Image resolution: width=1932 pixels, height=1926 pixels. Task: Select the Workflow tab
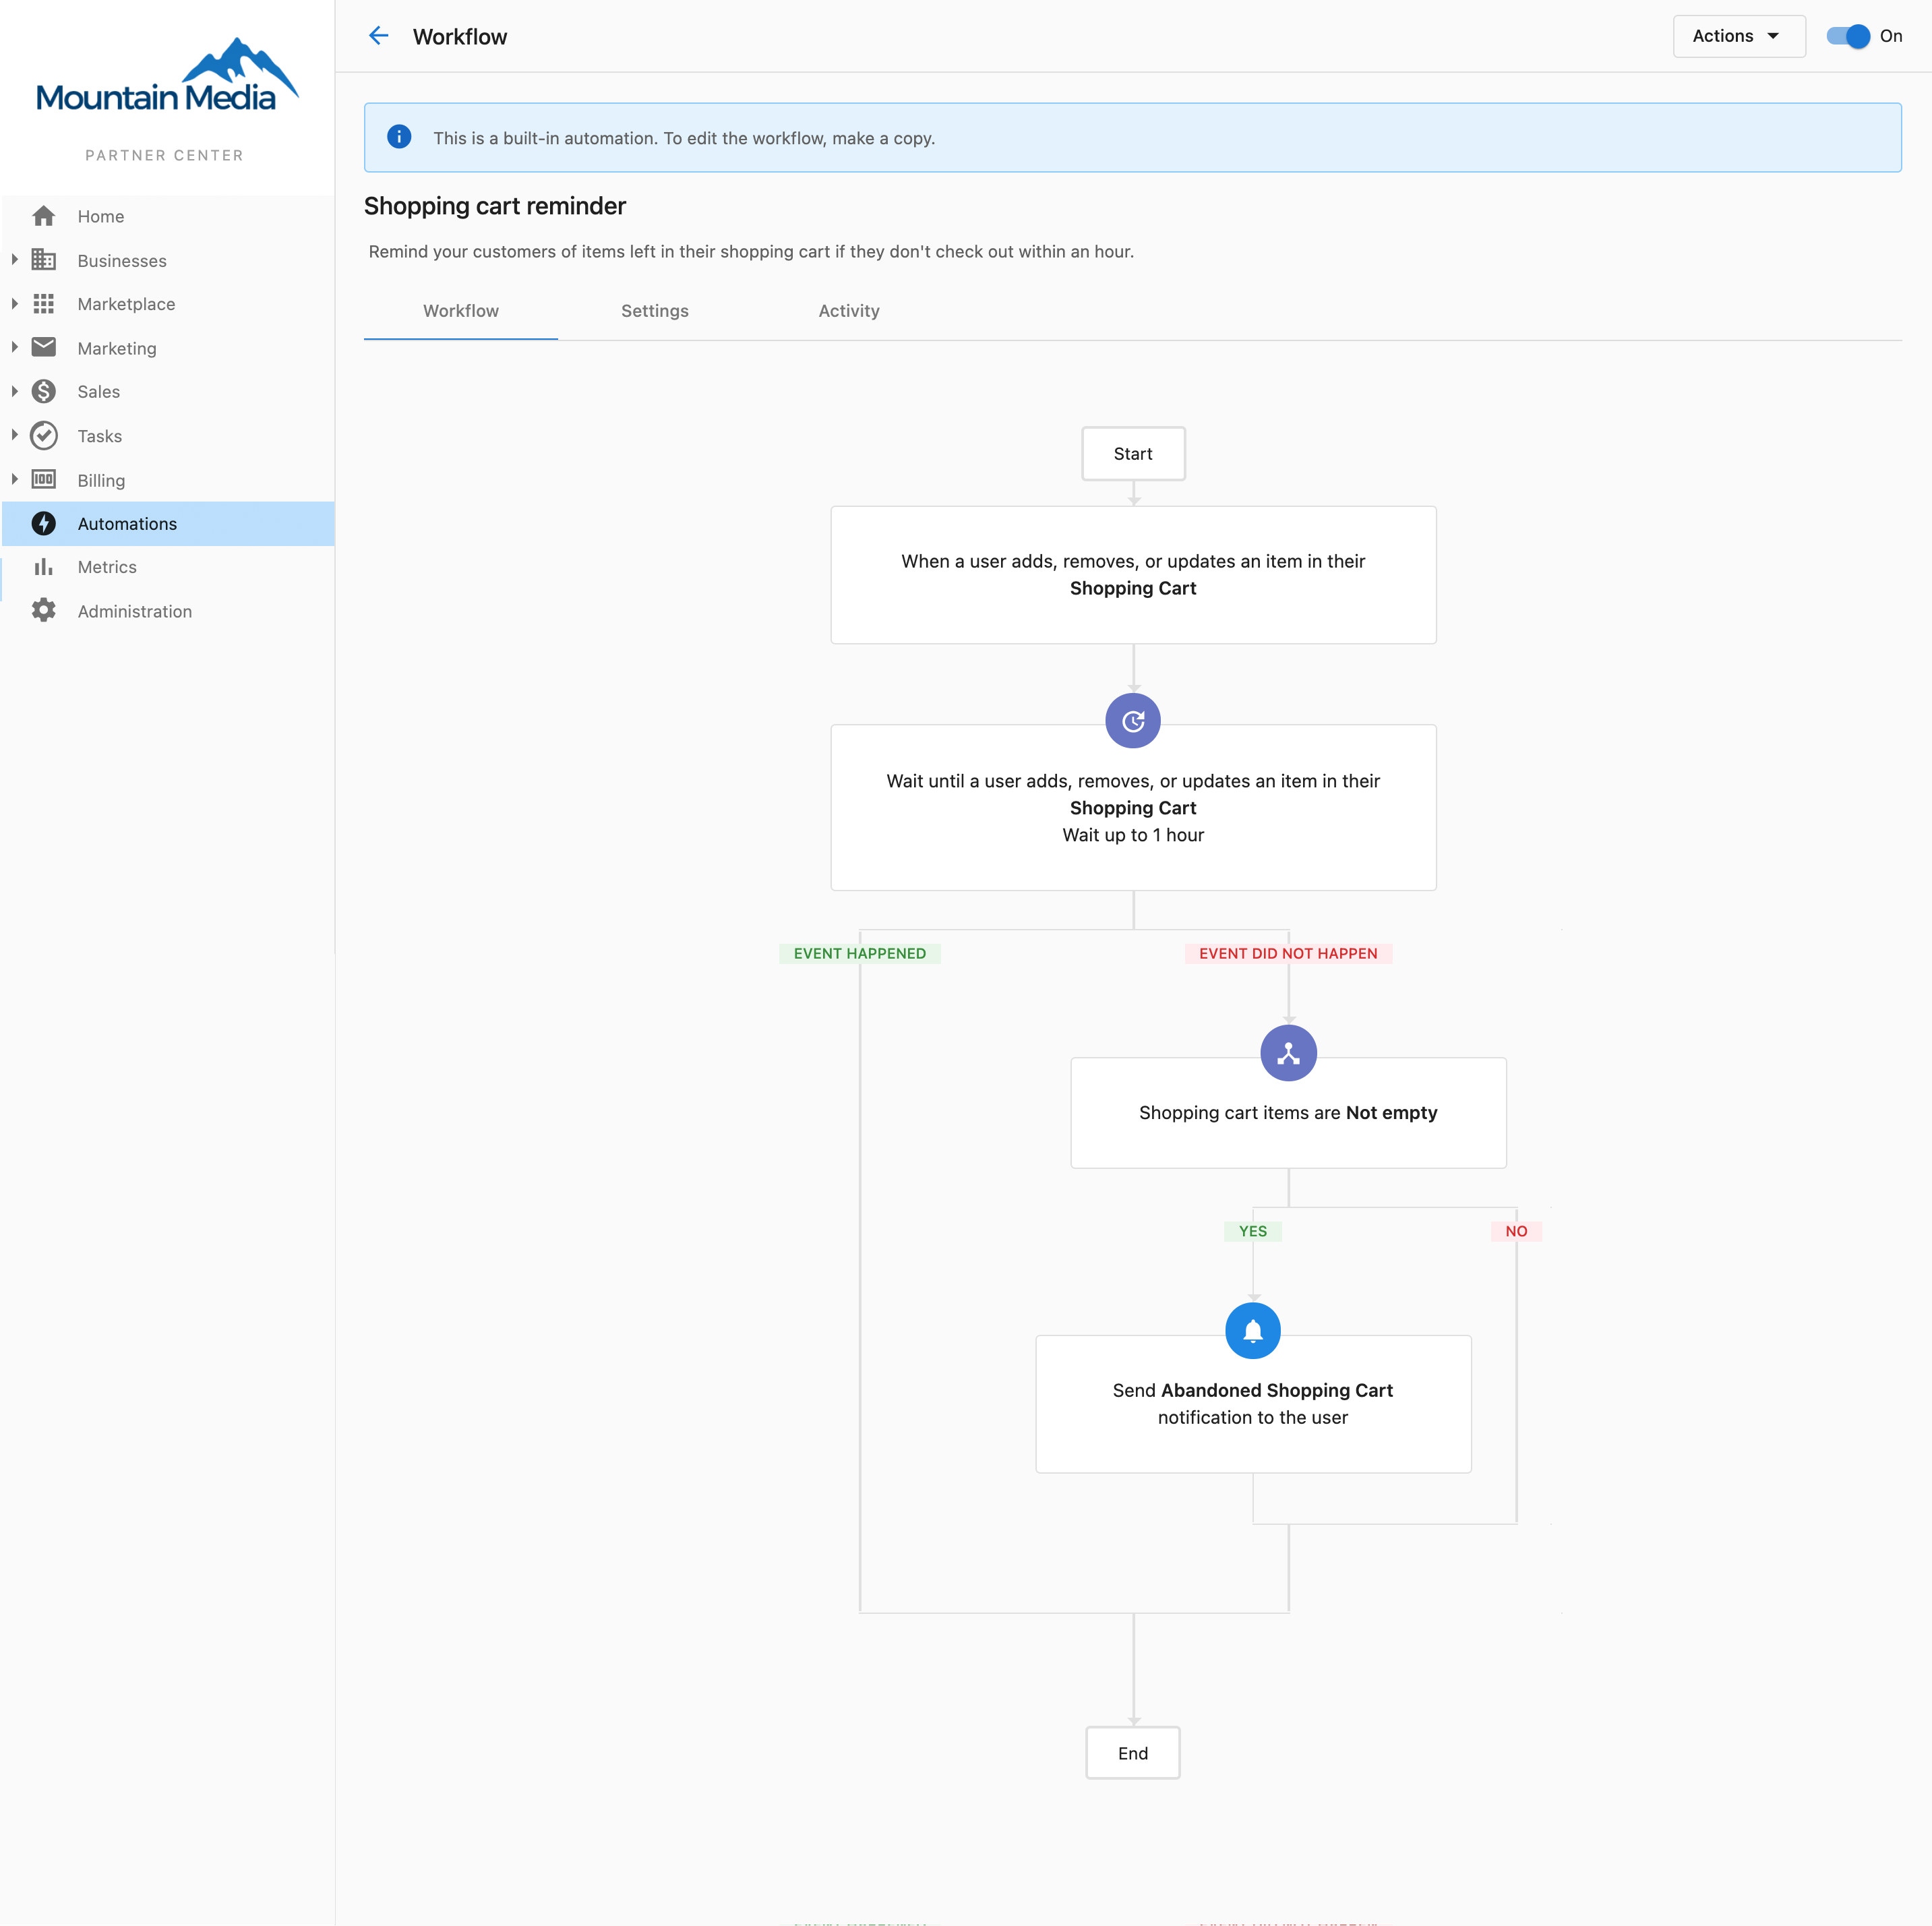[461, 311]
